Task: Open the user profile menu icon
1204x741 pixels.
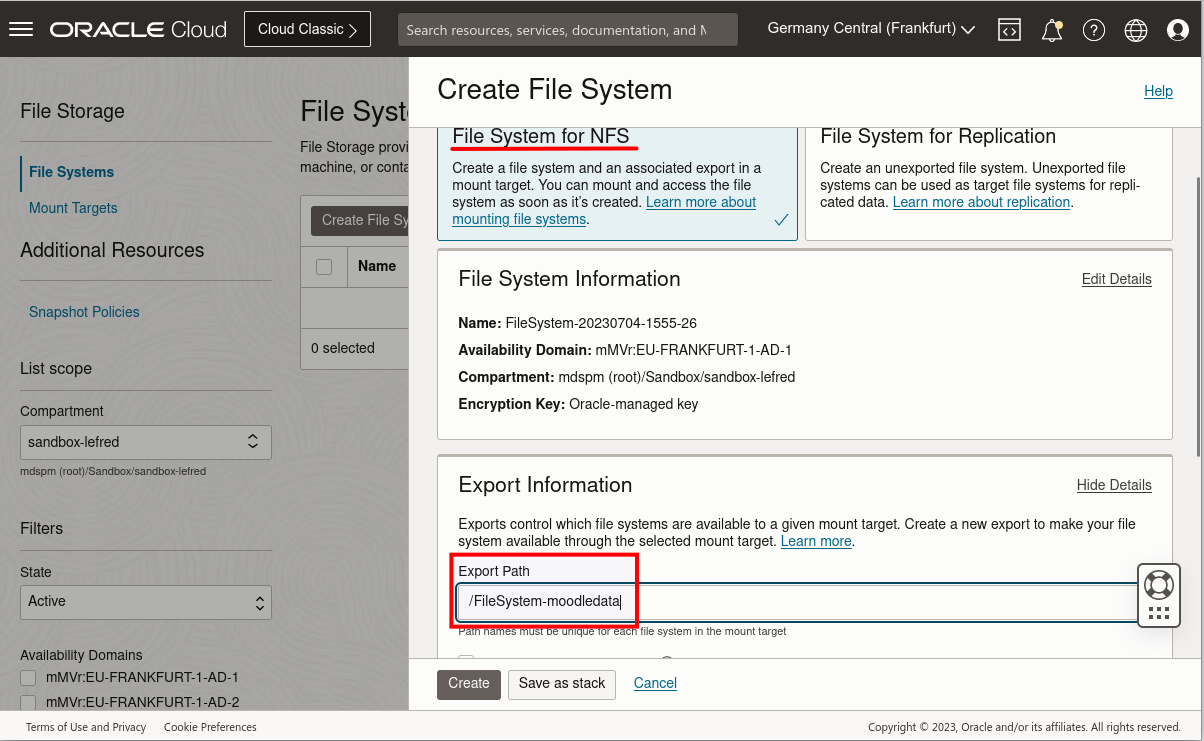Action: [x=1177, y=29]
